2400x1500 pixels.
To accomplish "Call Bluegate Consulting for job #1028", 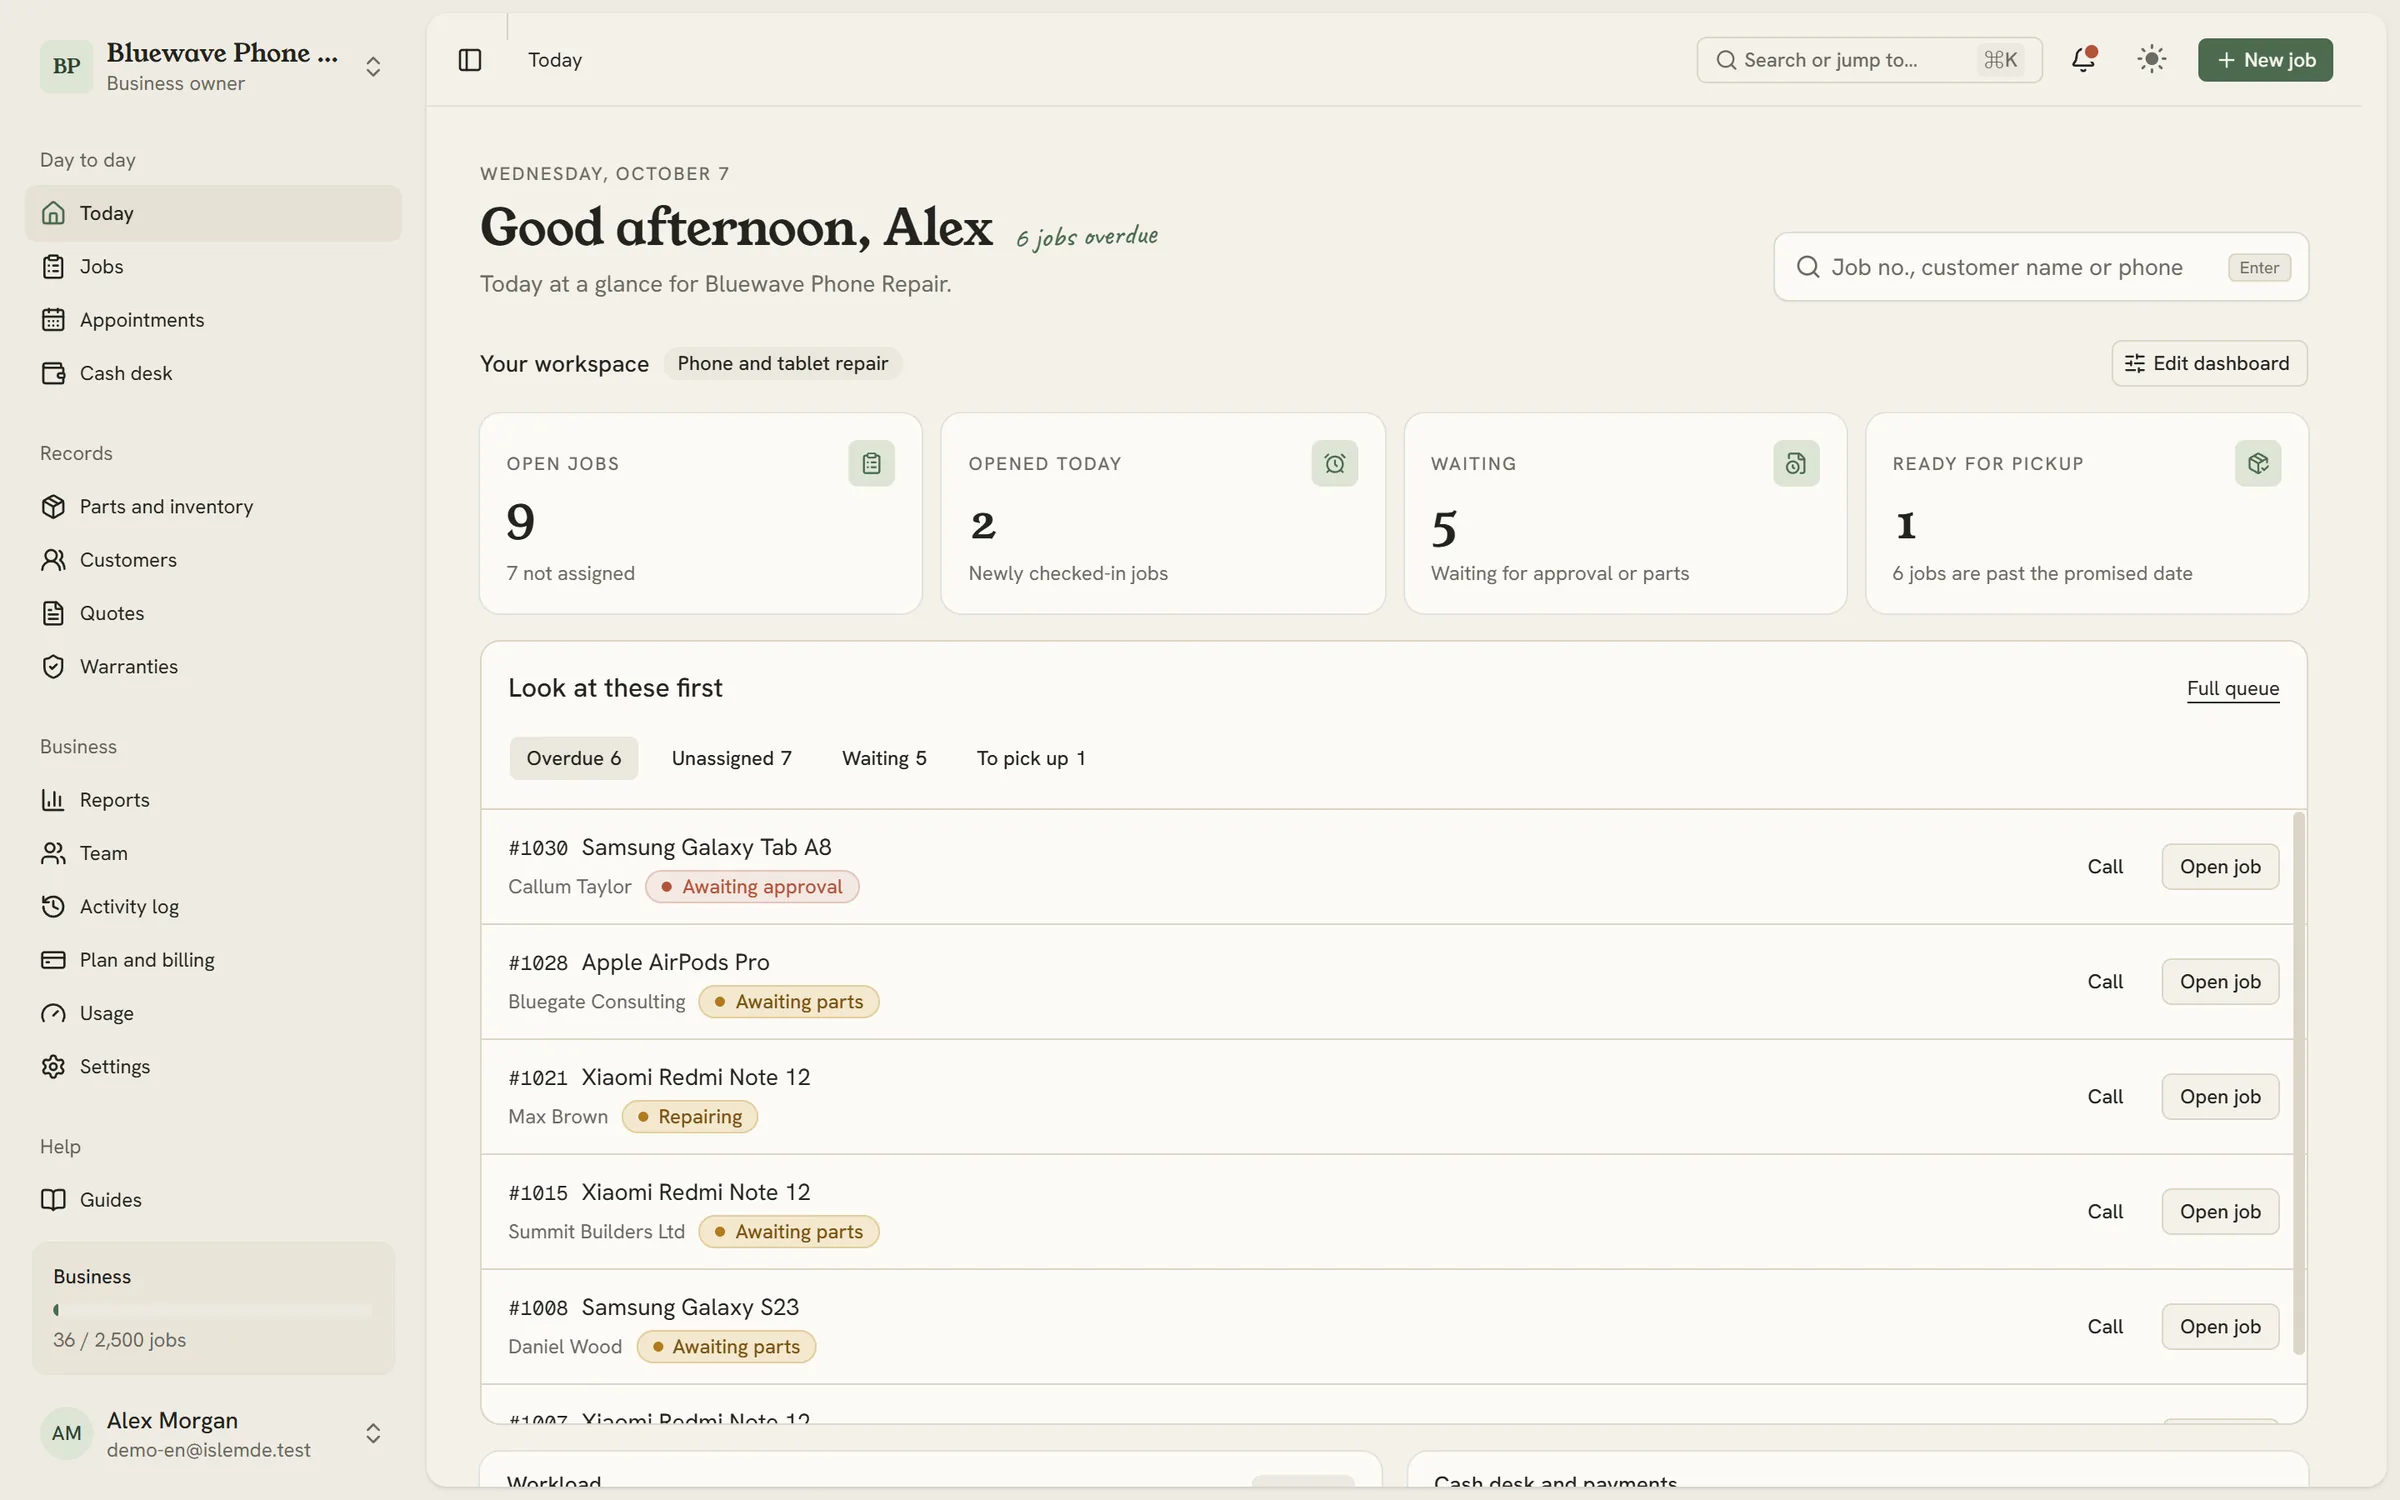I will click(2105, 981).
